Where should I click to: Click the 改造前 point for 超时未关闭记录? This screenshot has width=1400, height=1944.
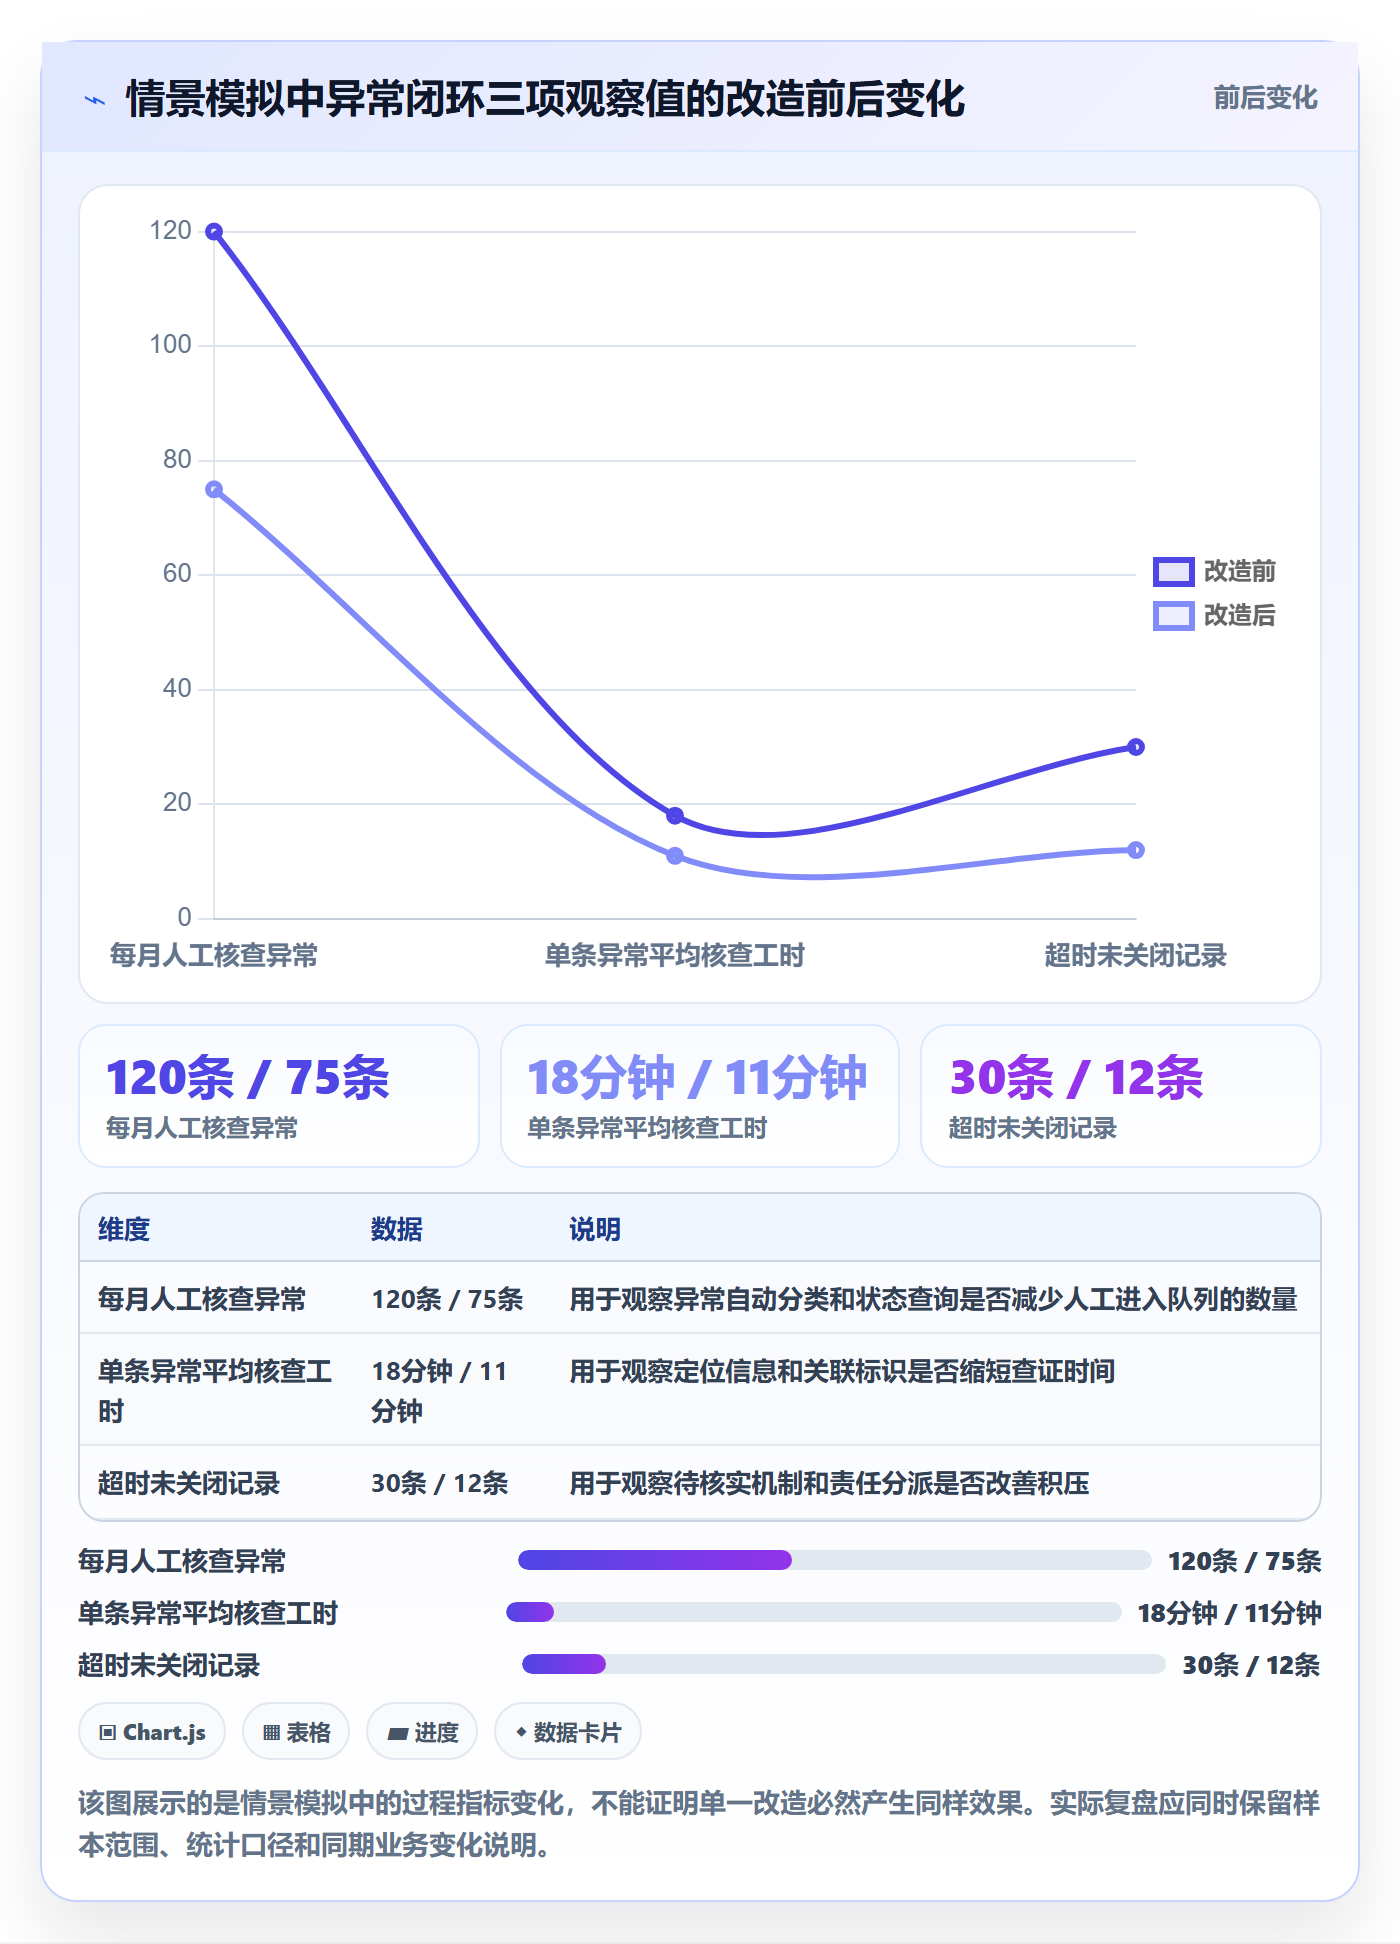[1136, 747]
